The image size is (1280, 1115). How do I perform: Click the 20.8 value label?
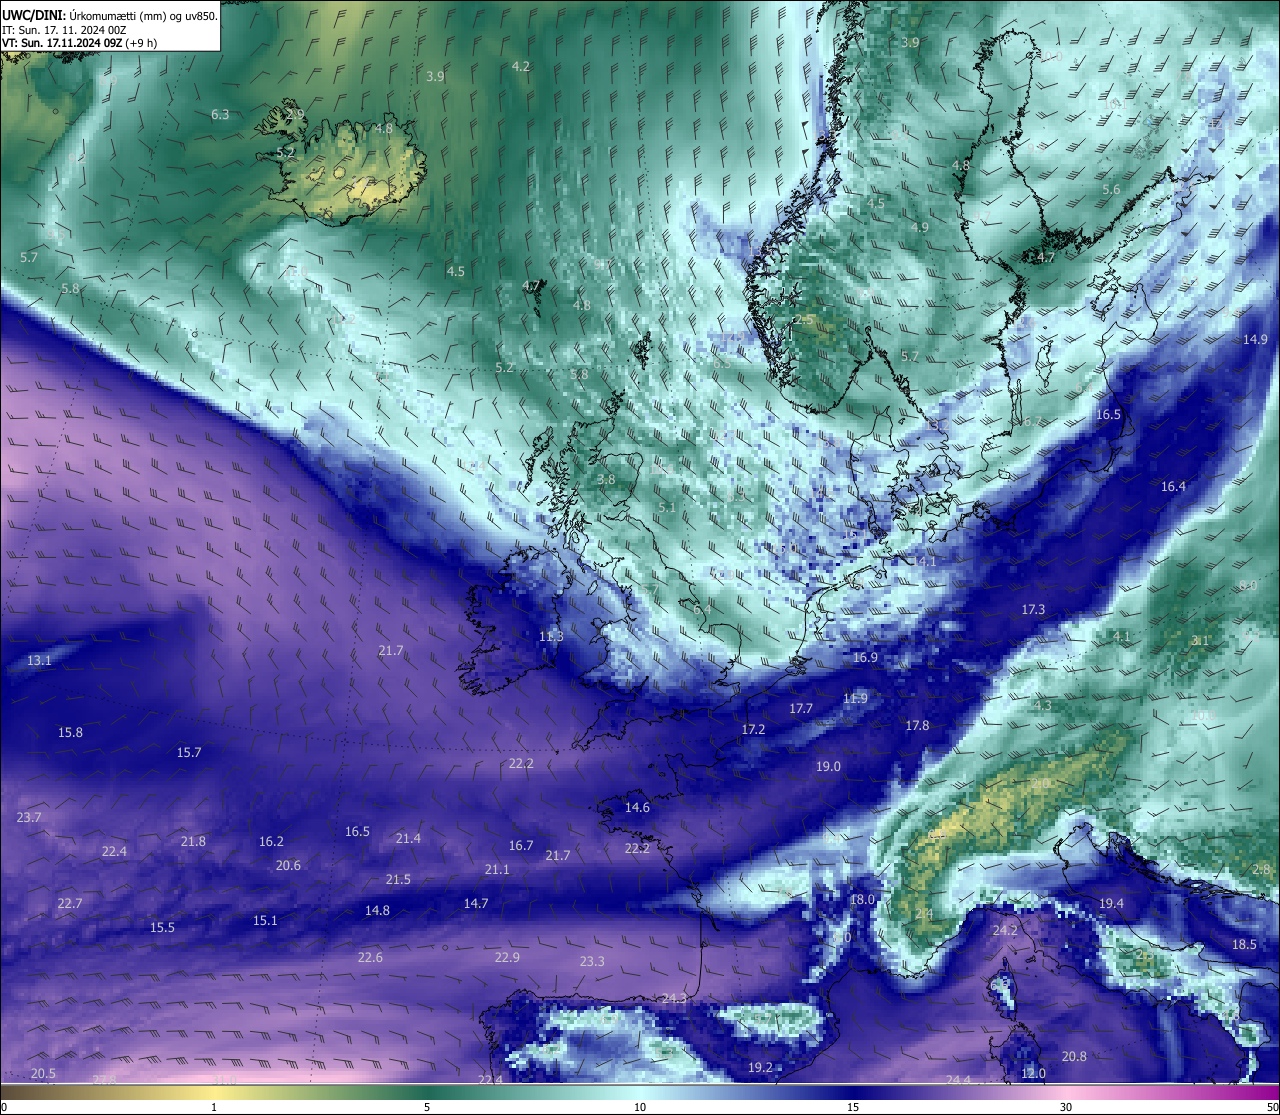(1074, 1057)
